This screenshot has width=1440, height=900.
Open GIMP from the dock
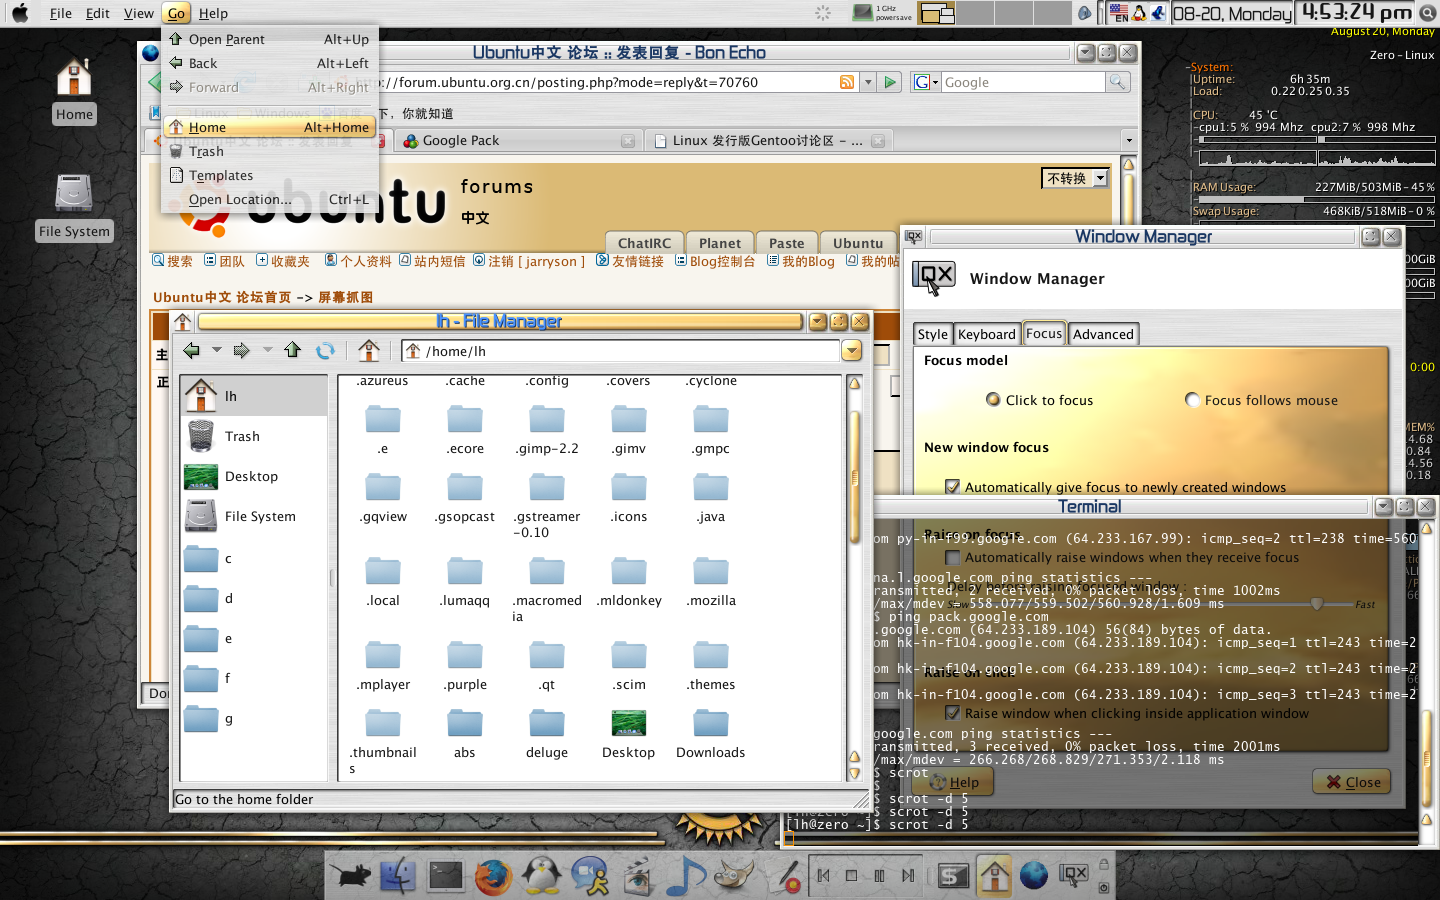coord(733,876)
